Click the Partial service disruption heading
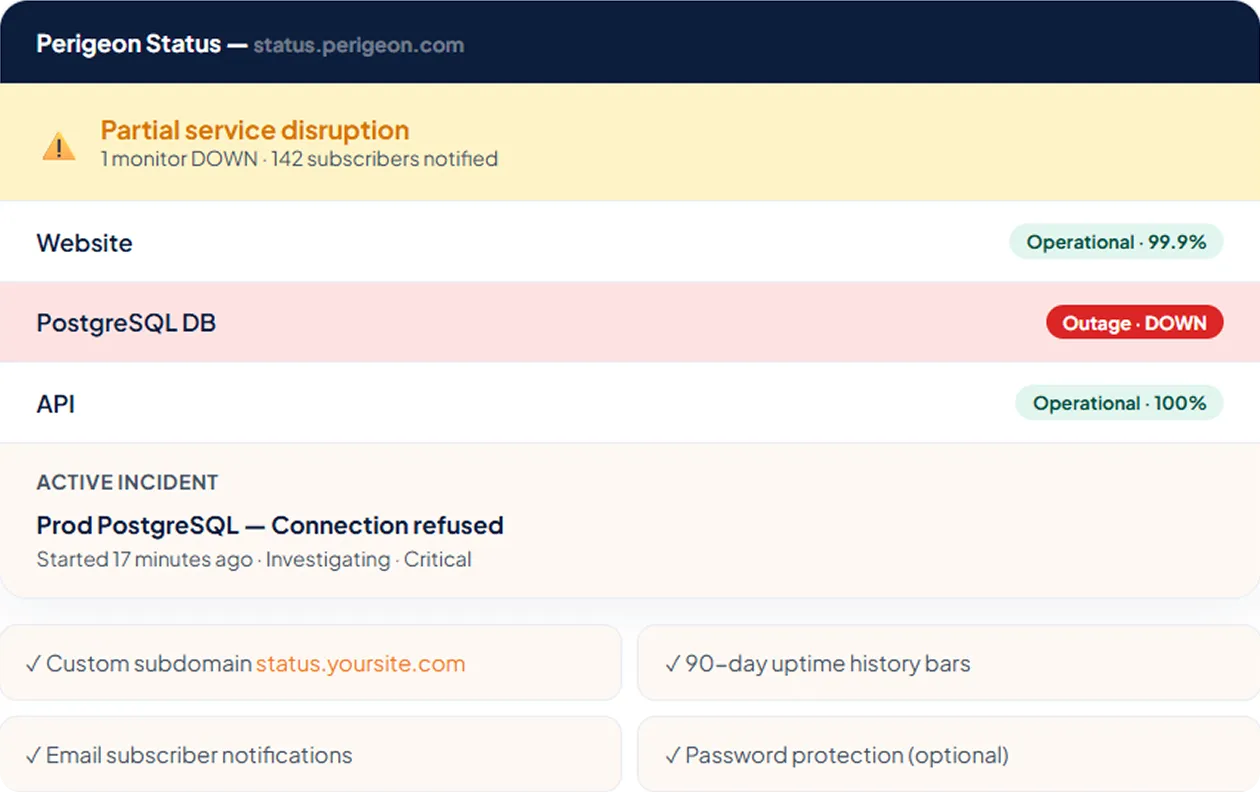This screenshot has width=1260, height=792. [x=255, y=130]
